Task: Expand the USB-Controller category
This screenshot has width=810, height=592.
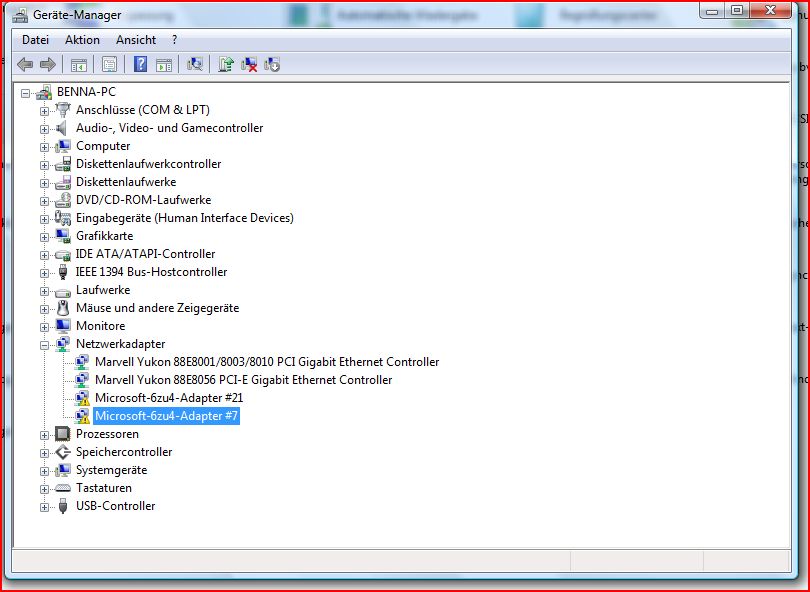Action: pos(44,507)
